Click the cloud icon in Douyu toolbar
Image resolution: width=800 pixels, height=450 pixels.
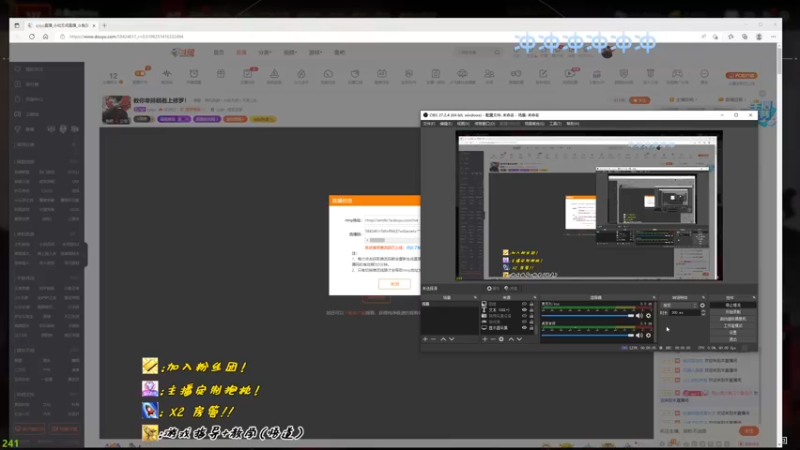pos(462,74)
